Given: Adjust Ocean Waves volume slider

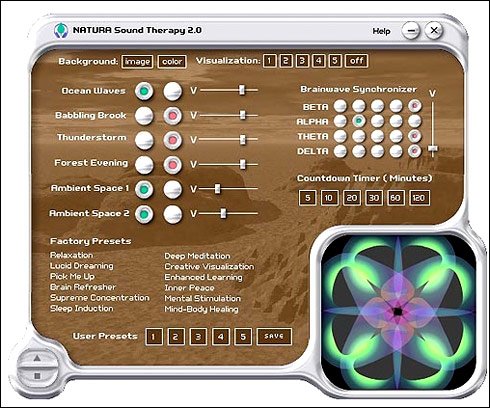Looking at the screenshot, I should pos(242,90).
